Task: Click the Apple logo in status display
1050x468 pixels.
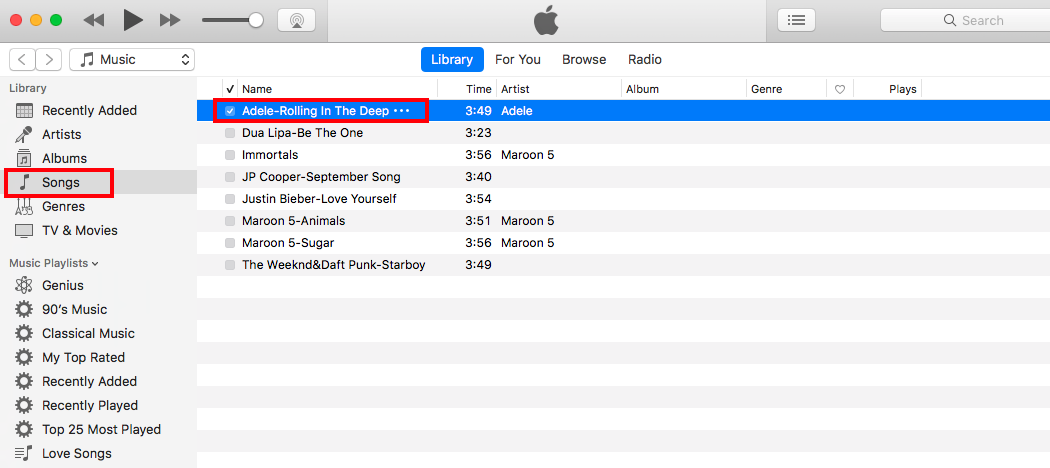Action: tap(546, 21)
